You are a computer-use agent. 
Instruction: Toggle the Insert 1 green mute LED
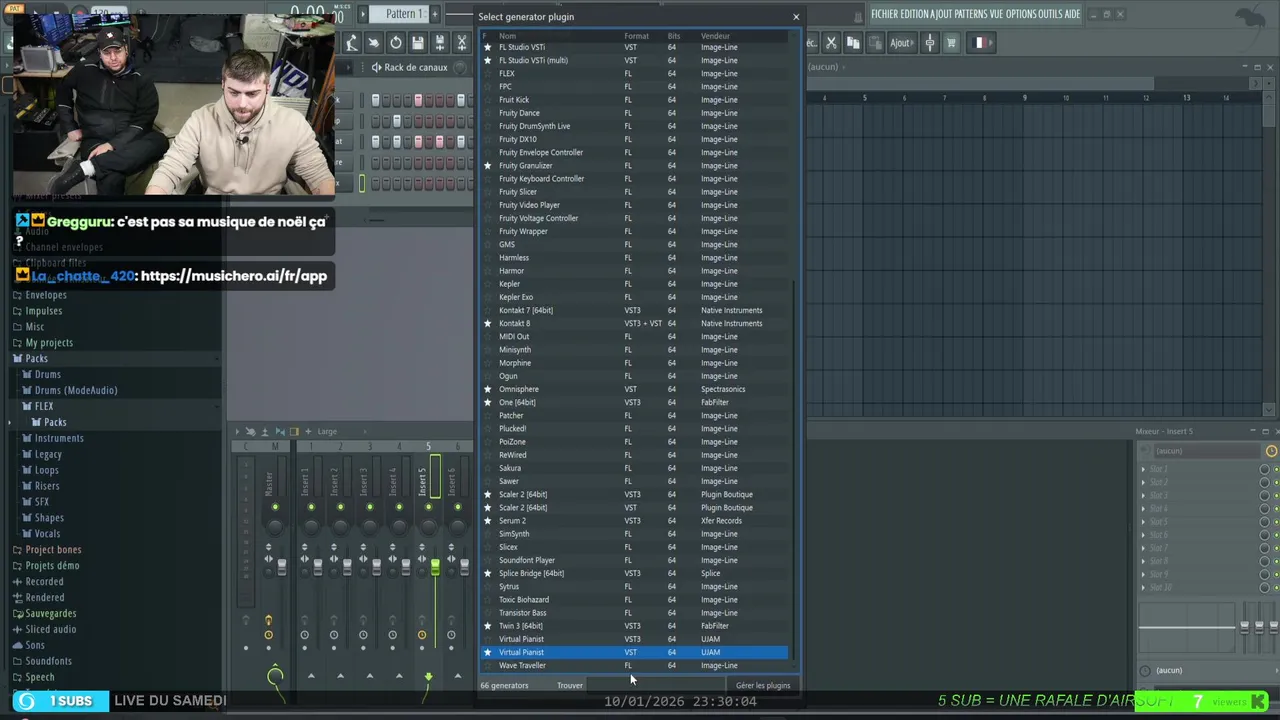tap(311, 507)
